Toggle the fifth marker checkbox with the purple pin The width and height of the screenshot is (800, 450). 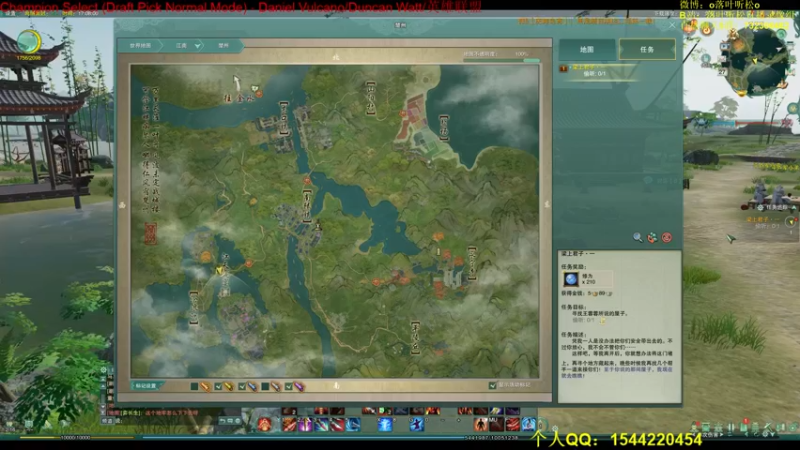pos(289,387)
